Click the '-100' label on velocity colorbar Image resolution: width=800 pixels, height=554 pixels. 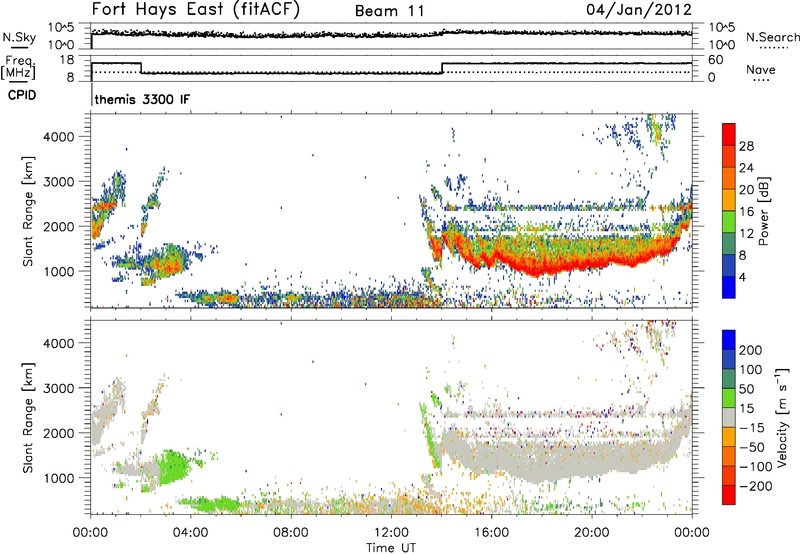[x=756, y=467]
